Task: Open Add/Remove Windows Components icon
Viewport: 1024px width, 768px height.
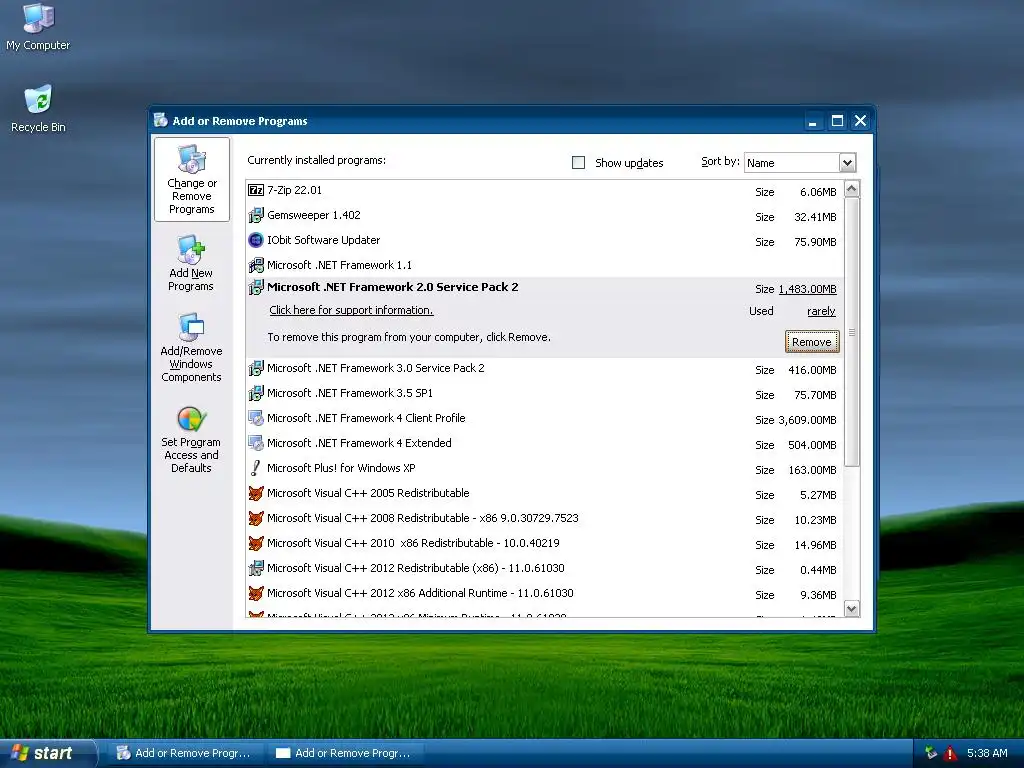Action: click(191, 347)
